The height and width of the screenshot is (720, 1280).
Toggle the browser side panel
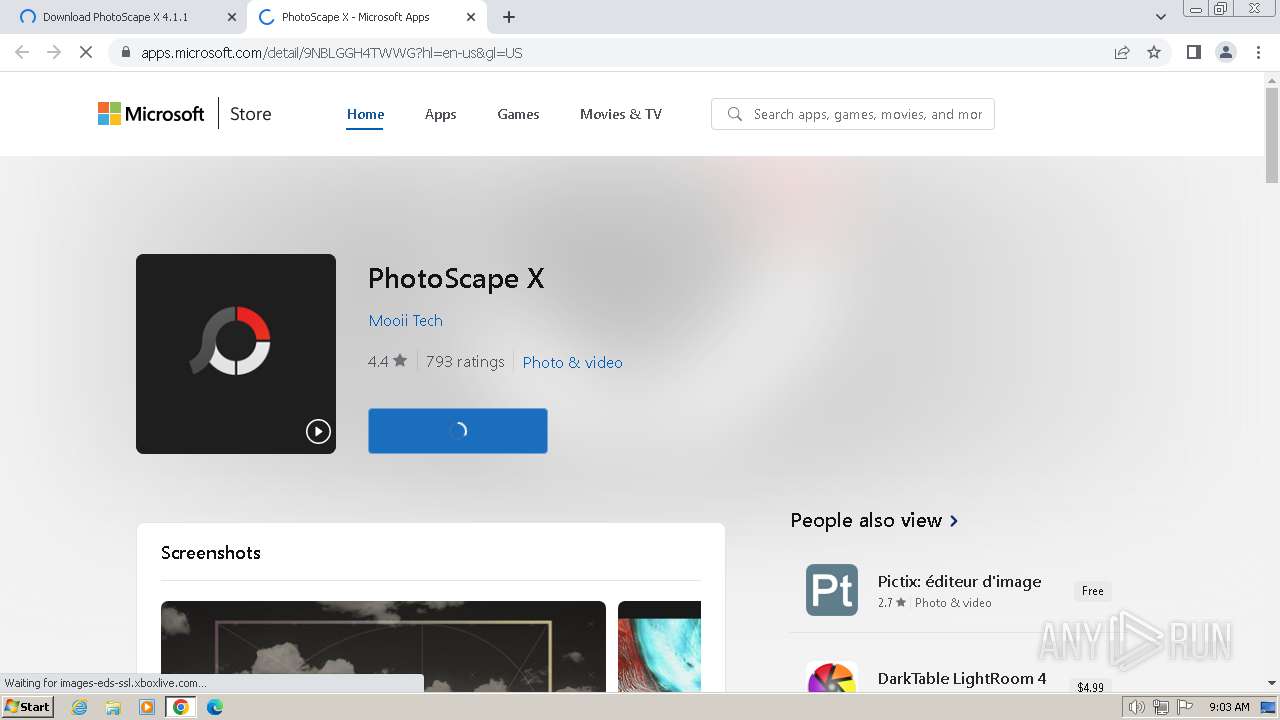tap(1193, 53)
